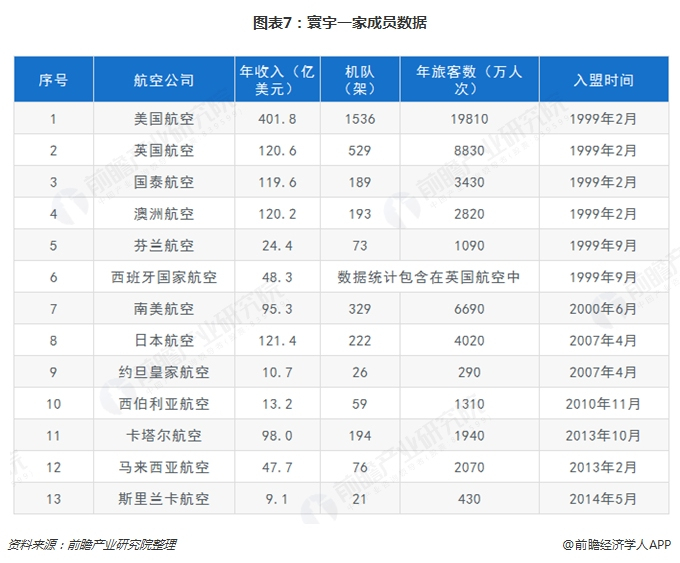The image size is (680, 563).
Task: Click fleet size 73
Action: [x=360, y=245]
